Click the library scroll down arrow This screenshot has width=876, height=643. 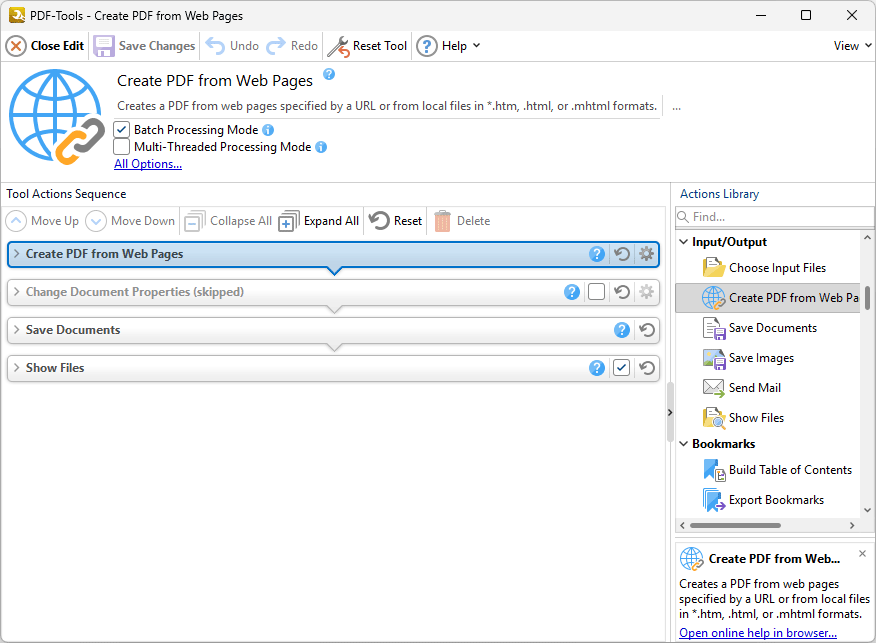click(867, 510)
